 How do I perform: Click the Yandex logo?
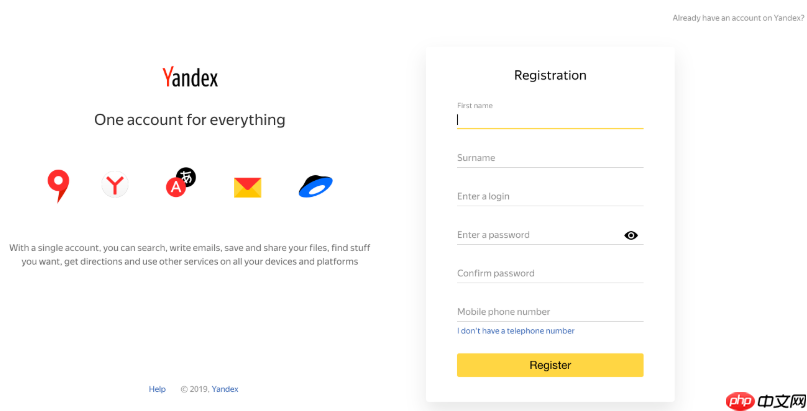[x=190, y=77]
